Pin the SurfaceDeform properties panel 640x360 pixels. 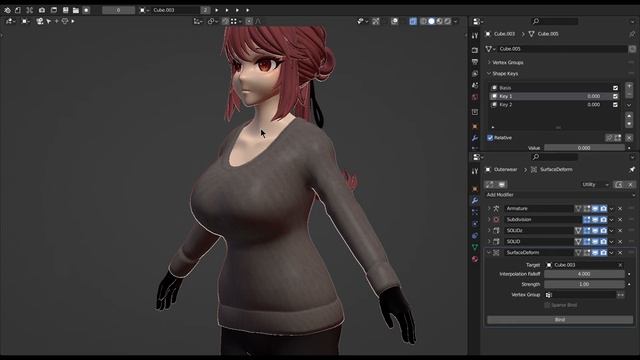632,169
